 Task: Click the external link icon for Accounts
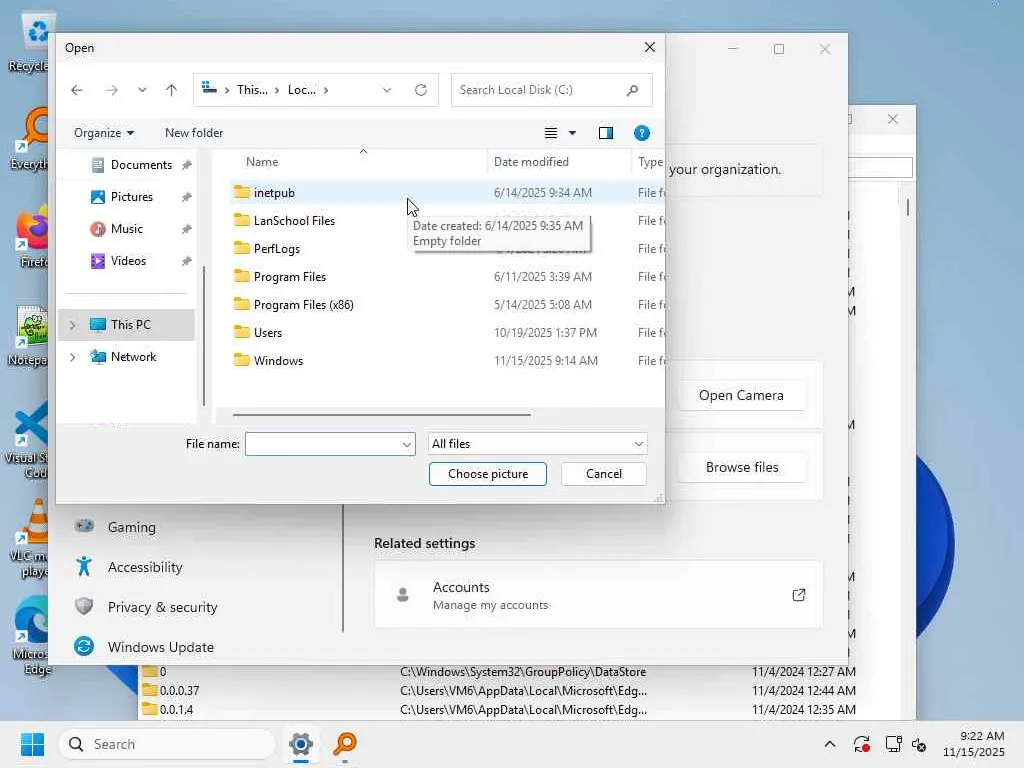[x=799, y=595]
